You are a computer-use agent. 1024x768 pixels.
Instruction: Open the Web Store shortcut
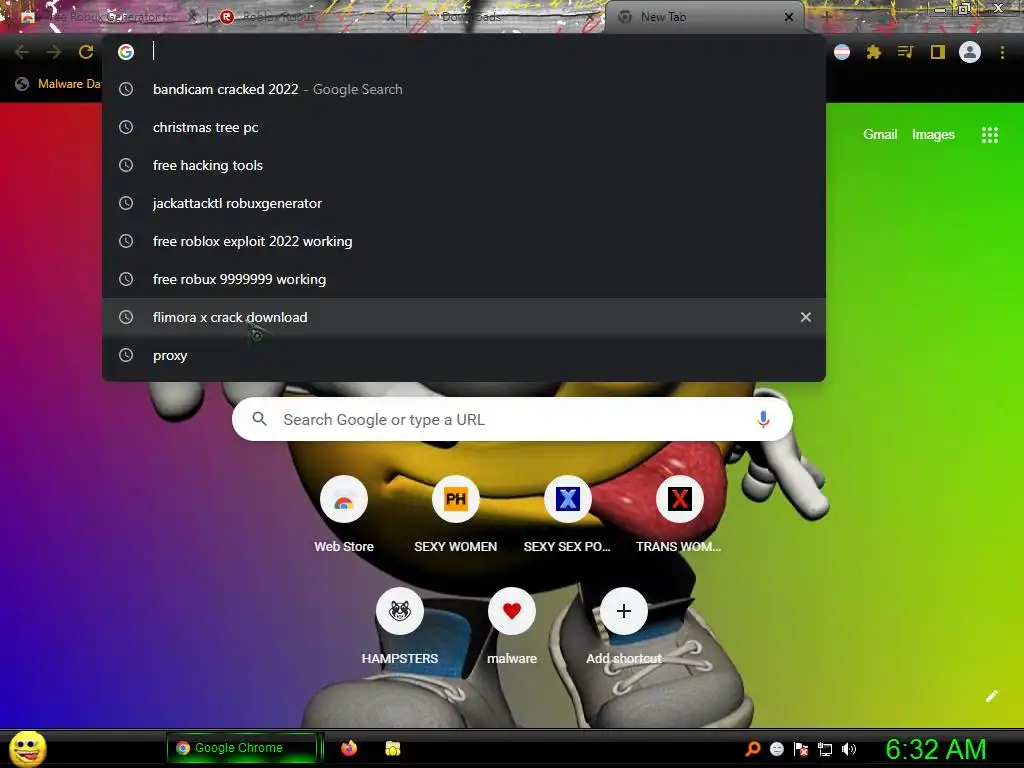(344, 515)
